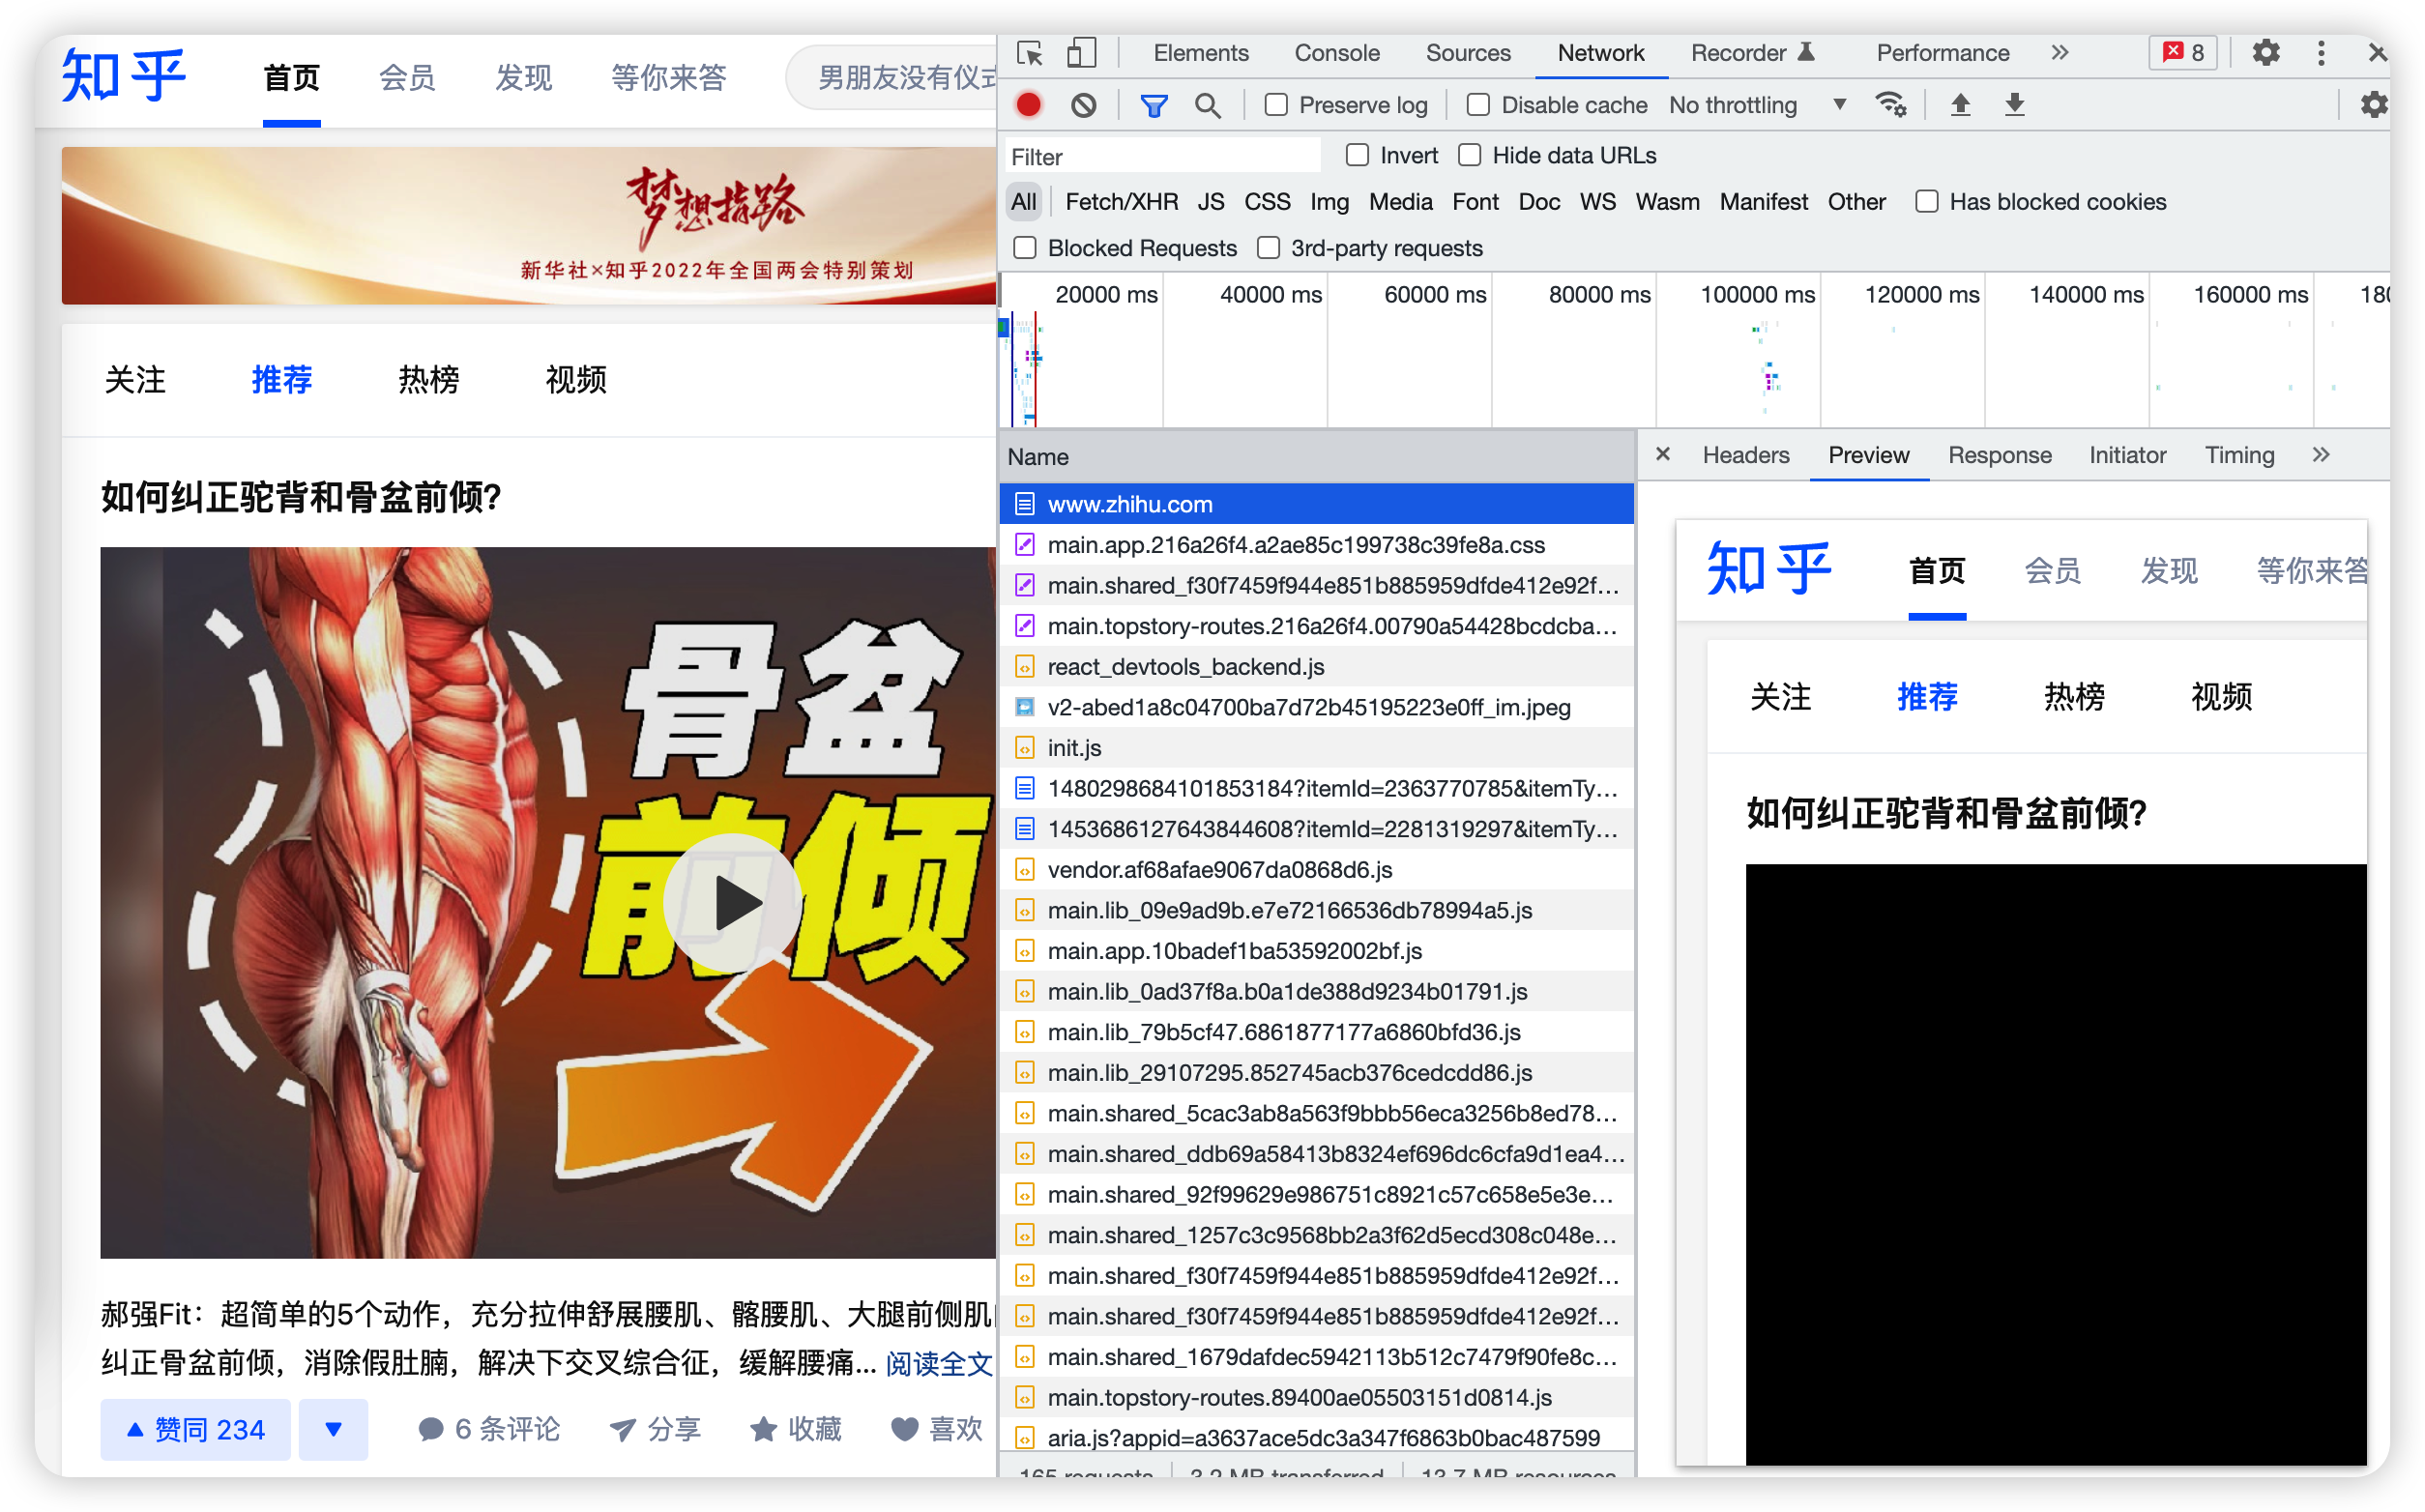
Task: Import HAR file with upload arrow
Action: coord(1960,105)
